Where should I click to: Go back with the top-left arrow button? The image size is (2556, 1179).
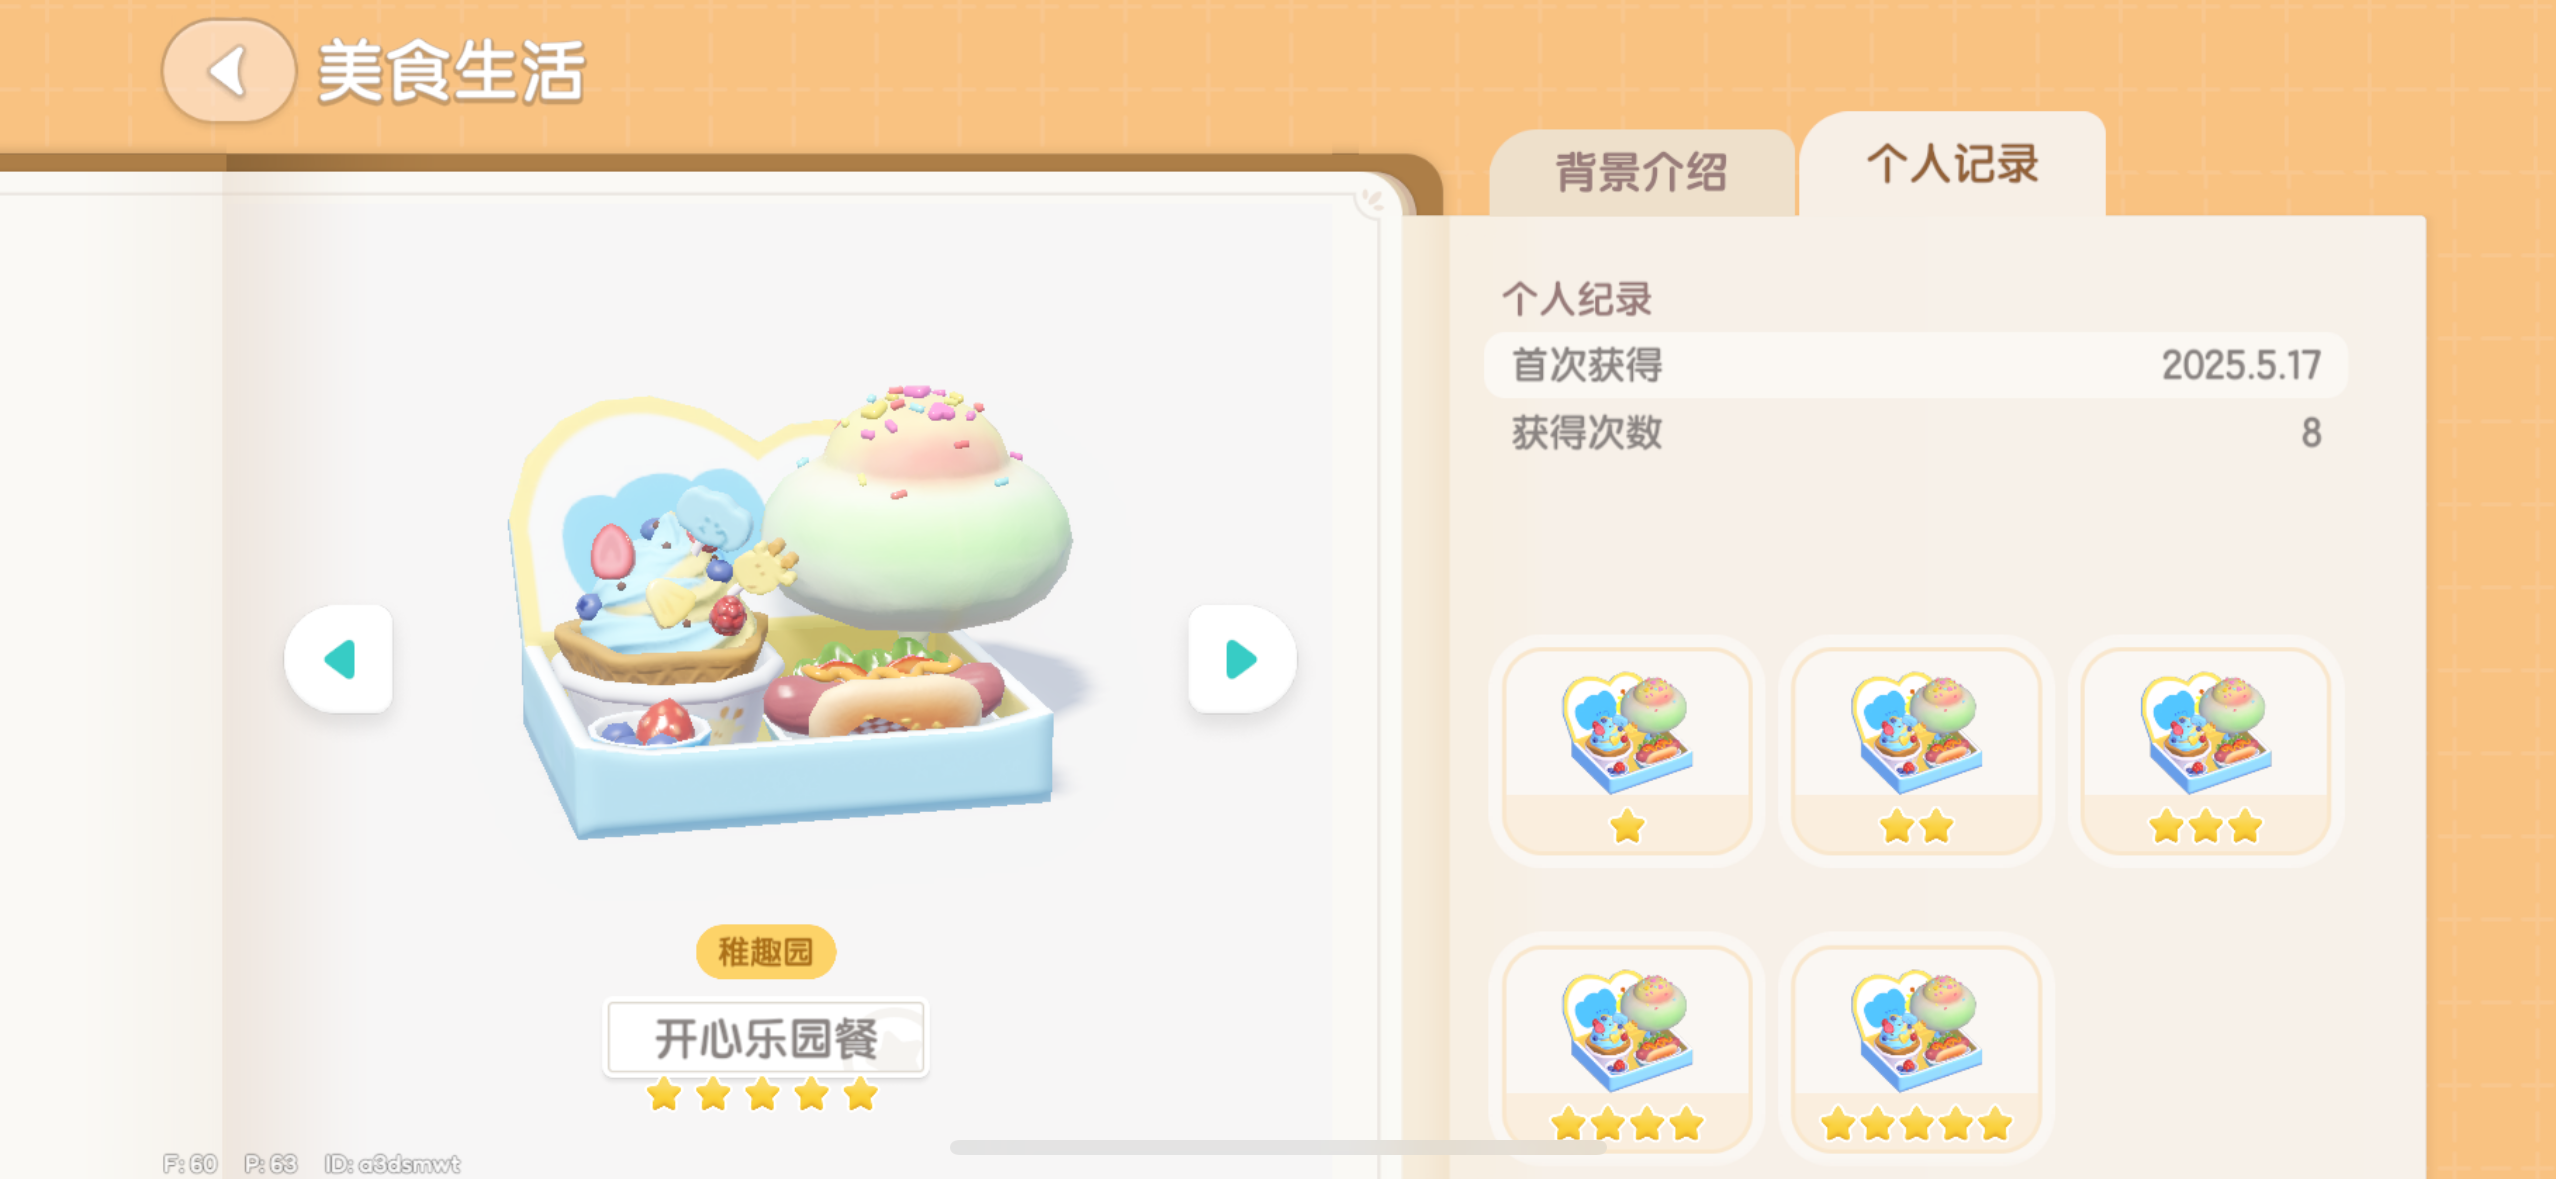pyautogui.click(x=229, y=71)
